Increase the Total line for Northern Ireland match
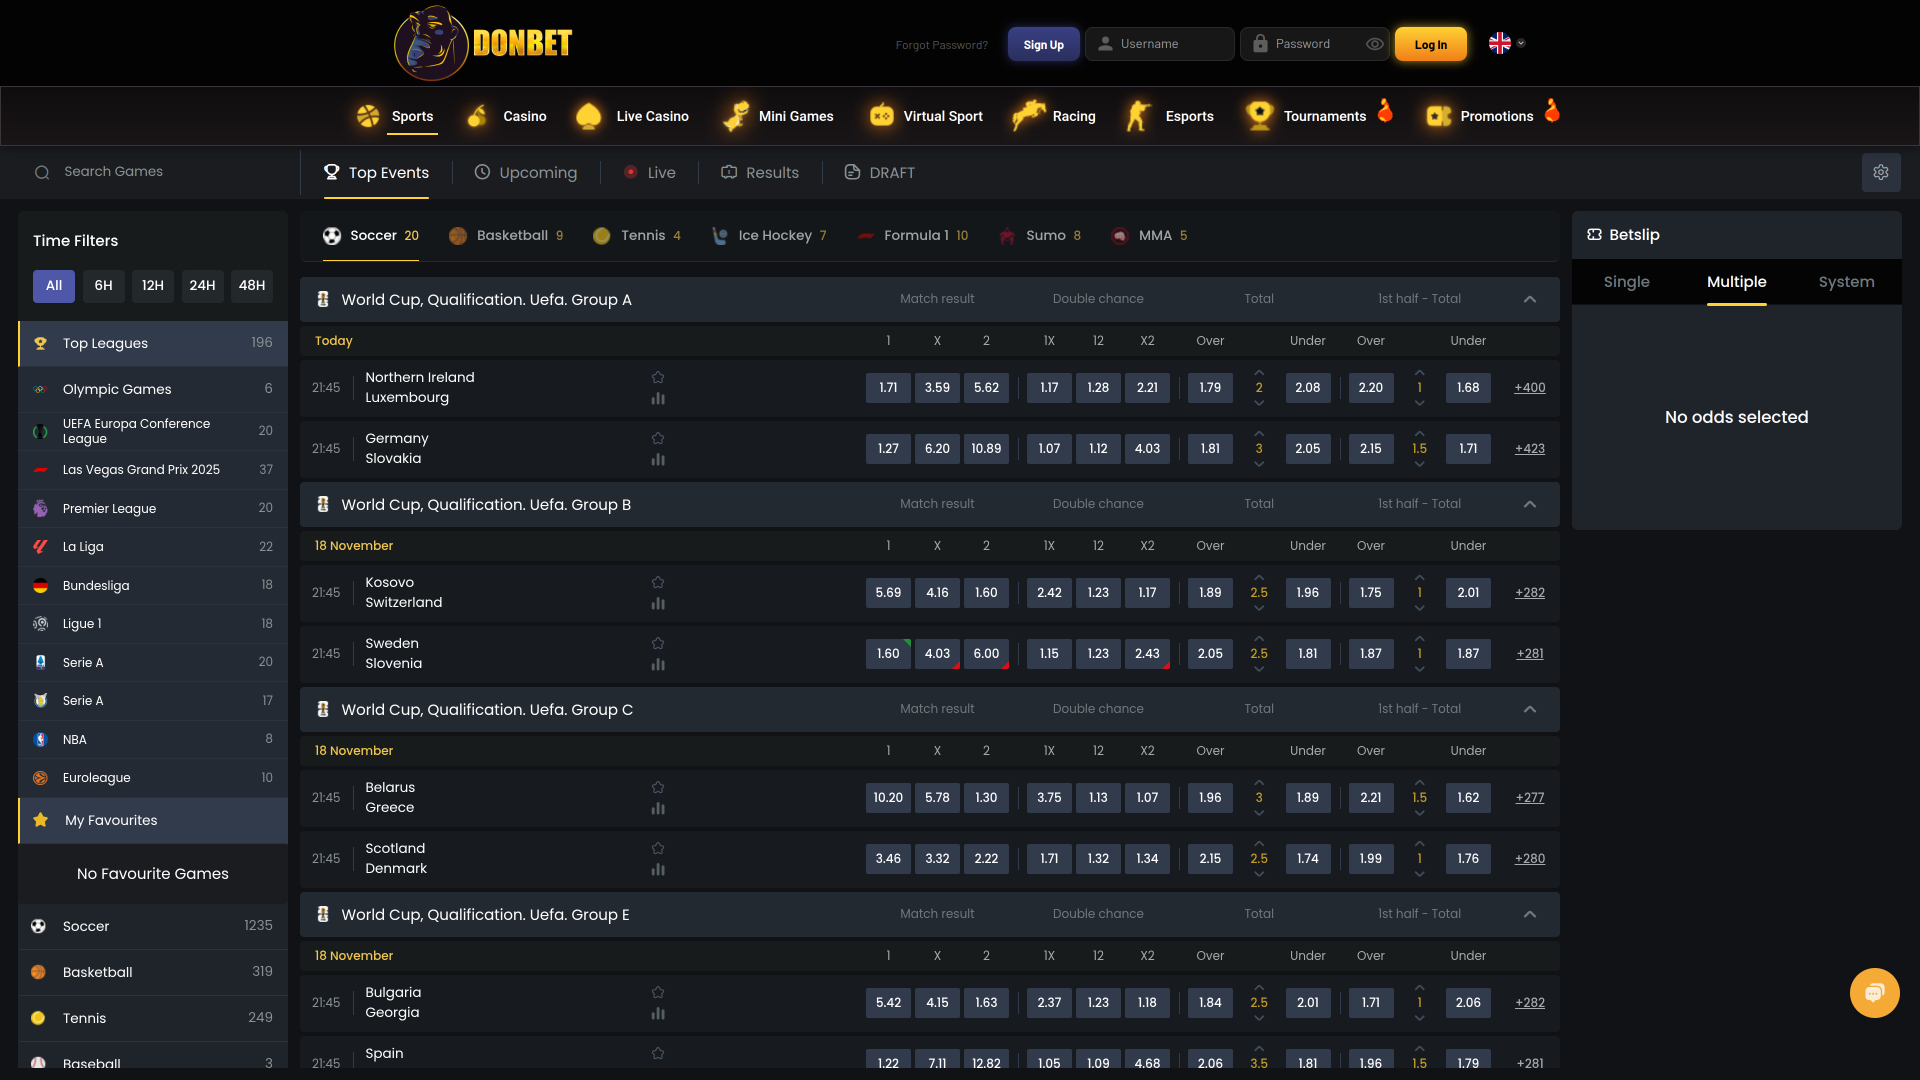1920x1080 pixels. (1259, 374)
